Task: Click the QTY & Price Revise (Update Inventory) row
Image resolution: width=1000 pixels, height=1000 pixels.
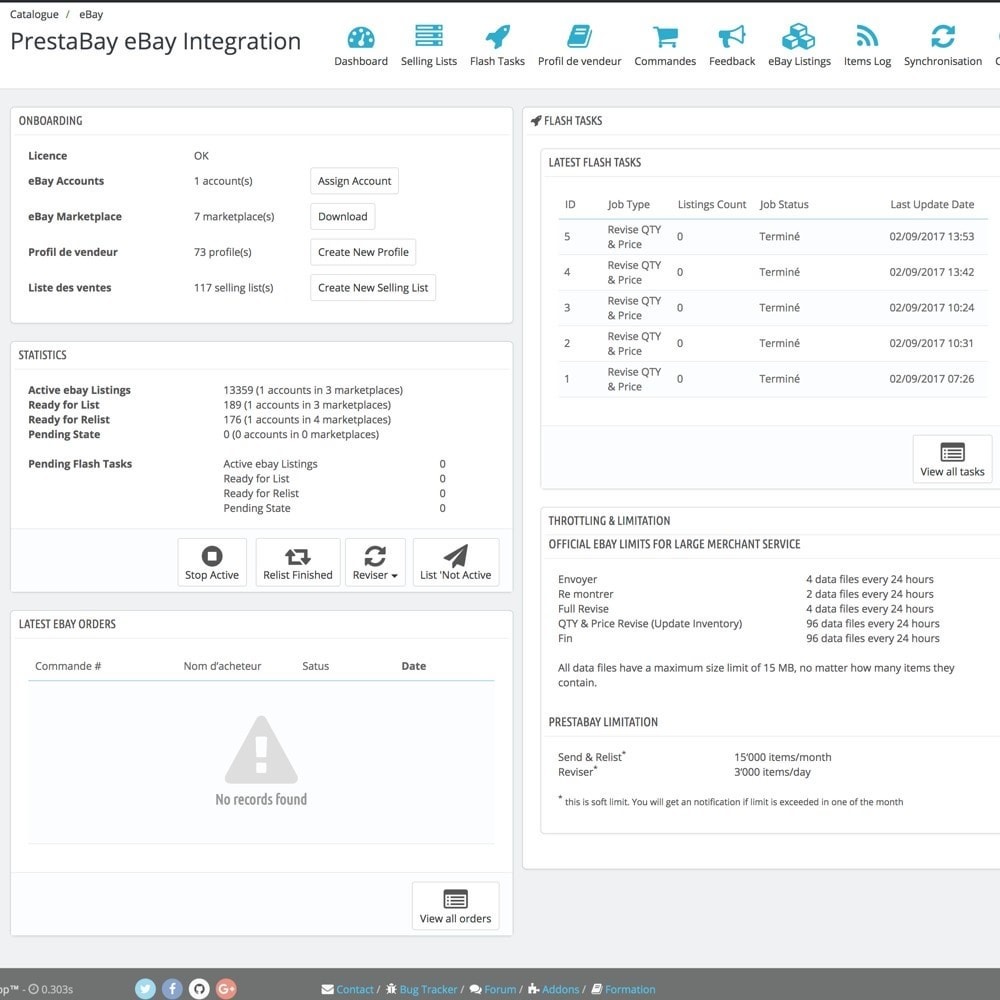Action: point(749,624)
